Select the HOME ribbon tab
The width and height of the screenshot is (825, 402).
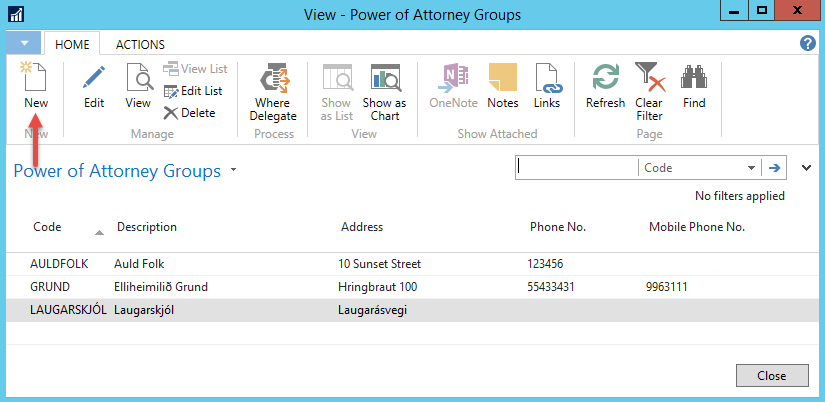(x=72, y=45)
